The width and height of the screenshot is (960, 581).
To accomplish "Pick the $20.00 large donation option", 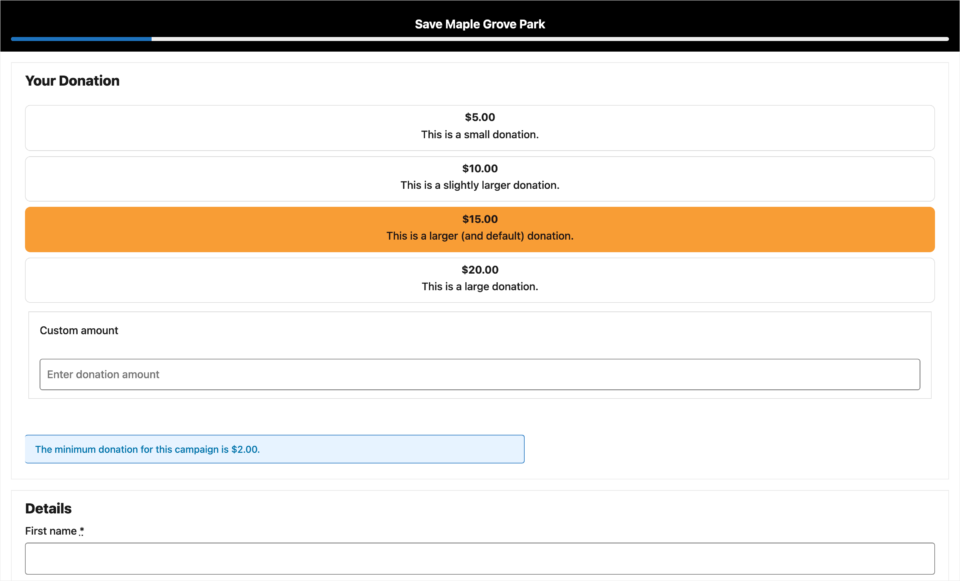I will pos(479,280).
